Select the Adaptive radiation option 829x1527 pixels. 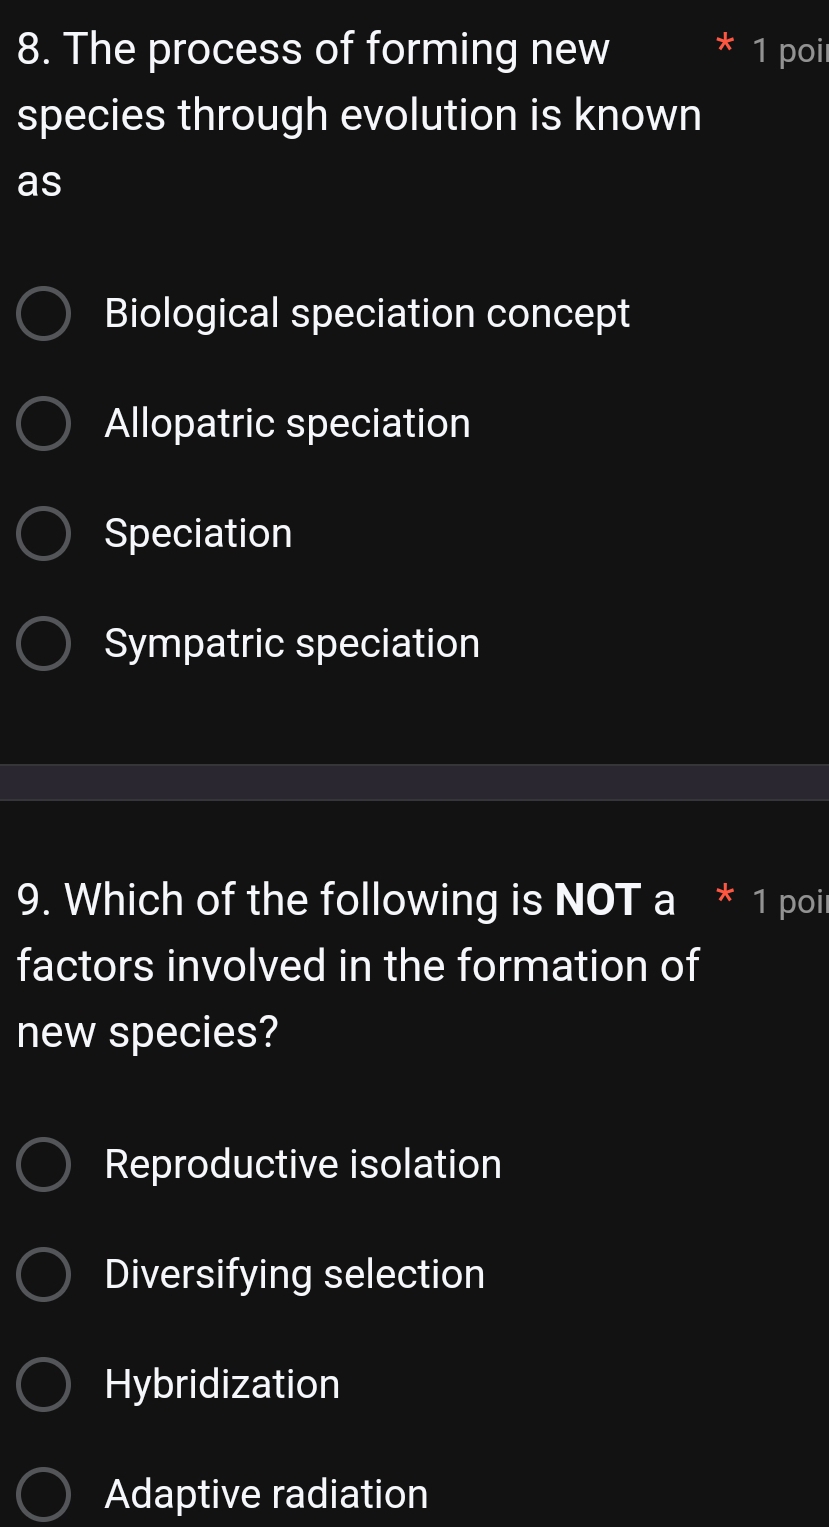click(x=265, y=1494)
